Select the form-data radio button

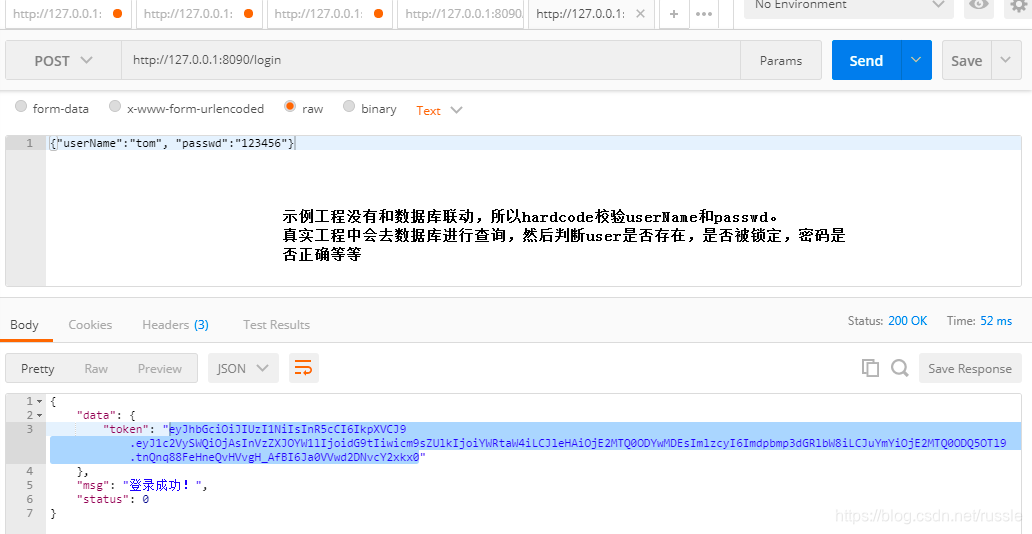tap(21, 106)
